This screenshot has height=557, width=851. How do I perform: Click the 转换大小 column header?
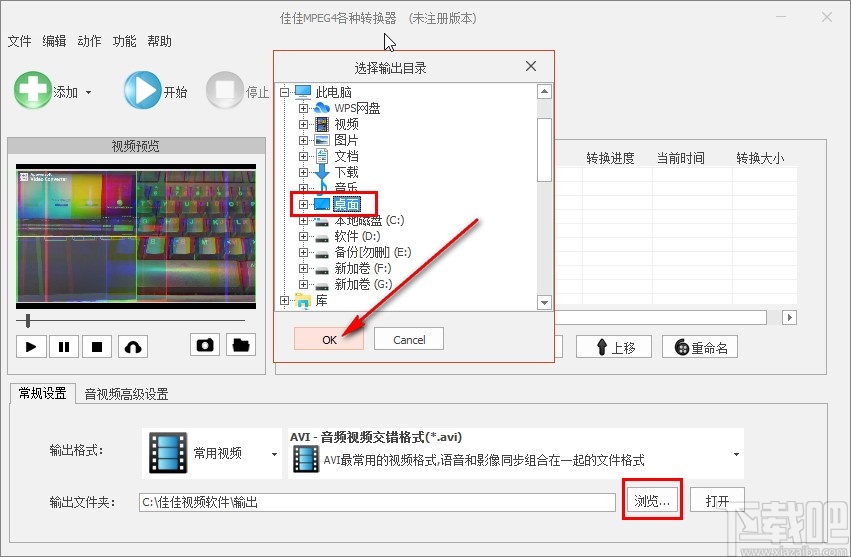pyautogui.click(x=760, y=159)
